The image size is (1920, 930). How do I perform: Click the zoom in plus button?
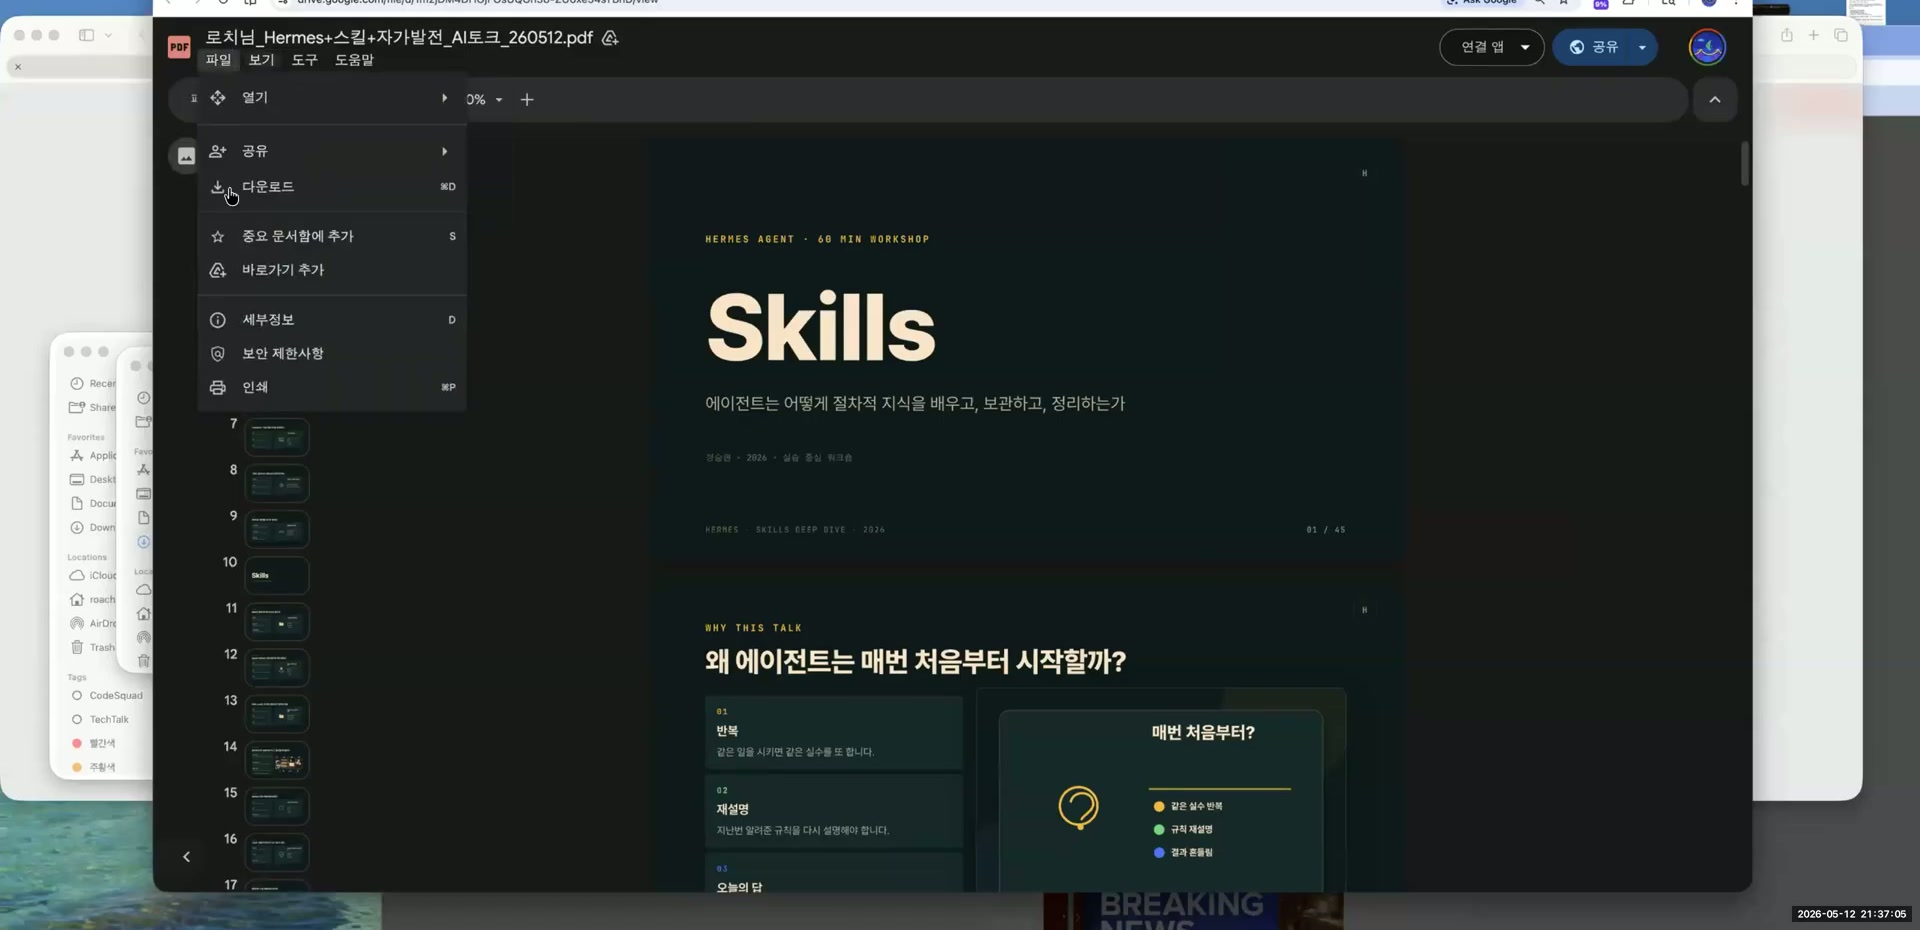click(x=527, y=100)
